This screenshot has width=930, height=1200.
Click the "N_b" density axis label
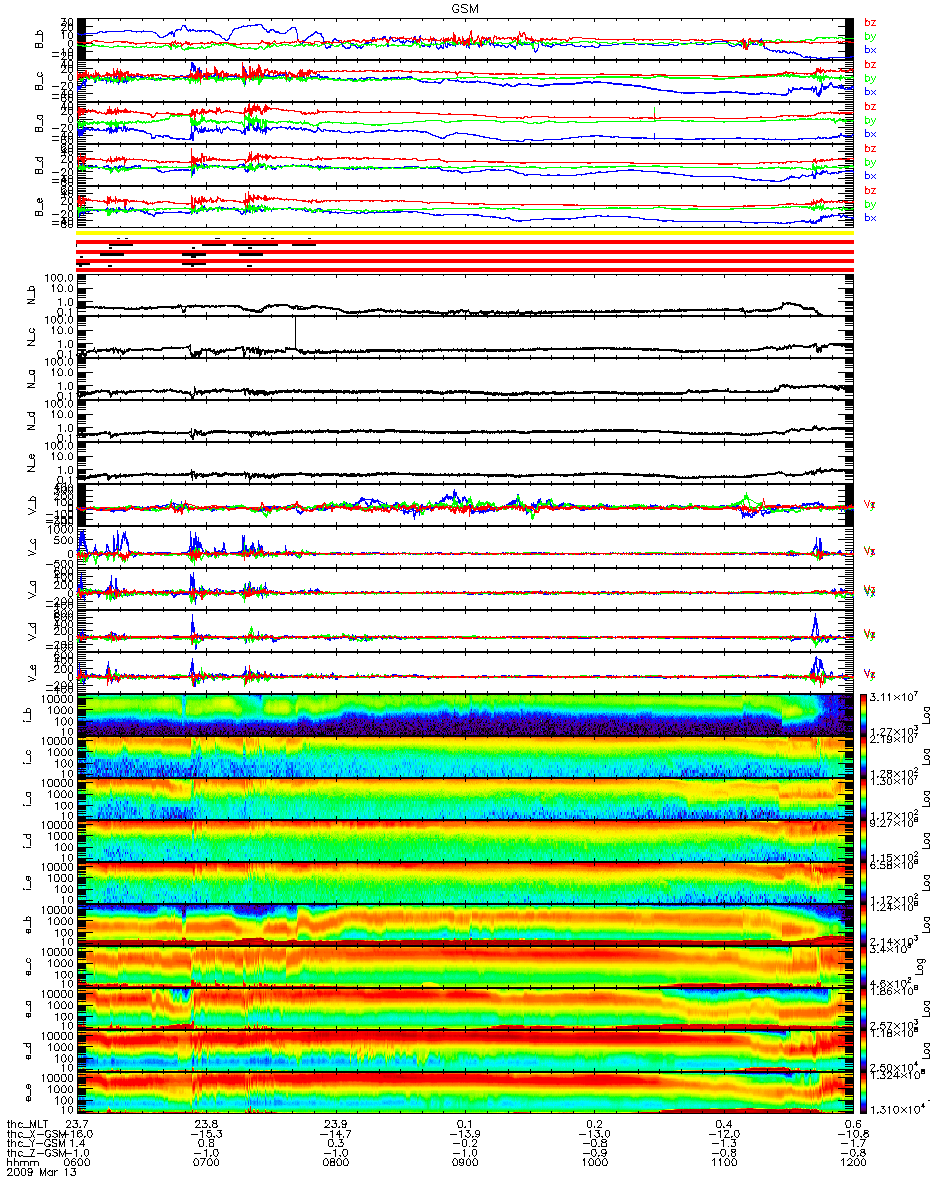(x=31, y=297)
